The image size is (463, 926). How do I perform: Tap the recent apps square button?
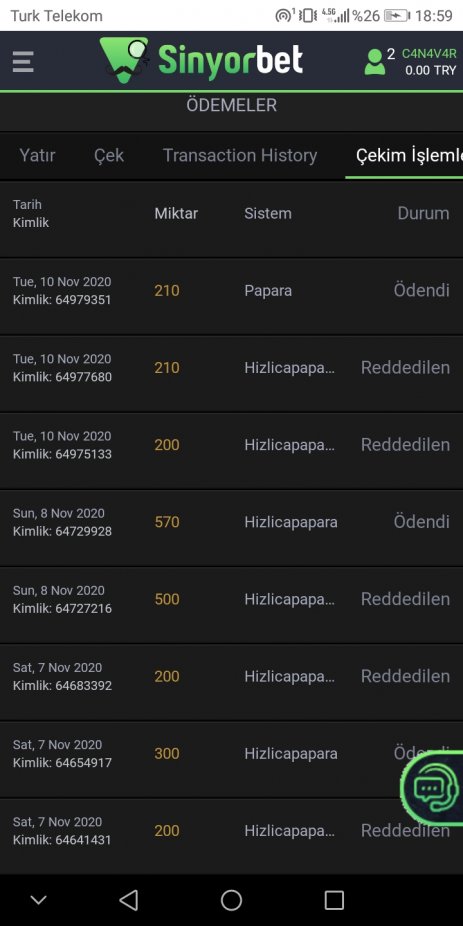334,900
